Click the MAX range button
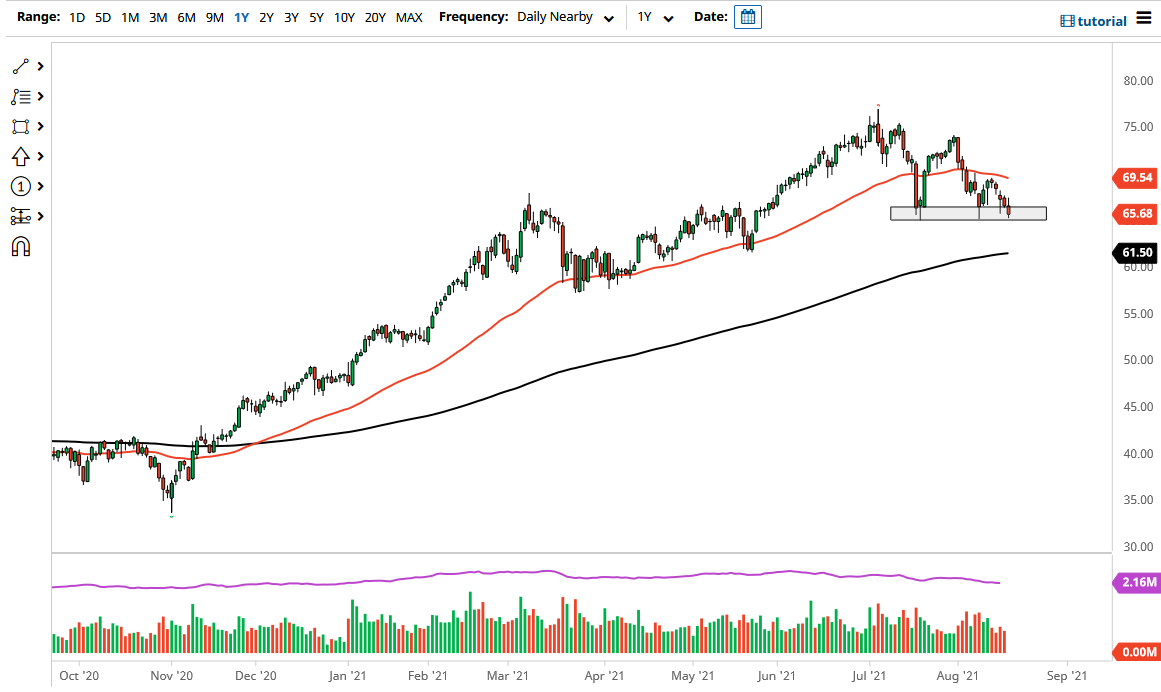This screenshot has width=1161, height=692. 409,17
